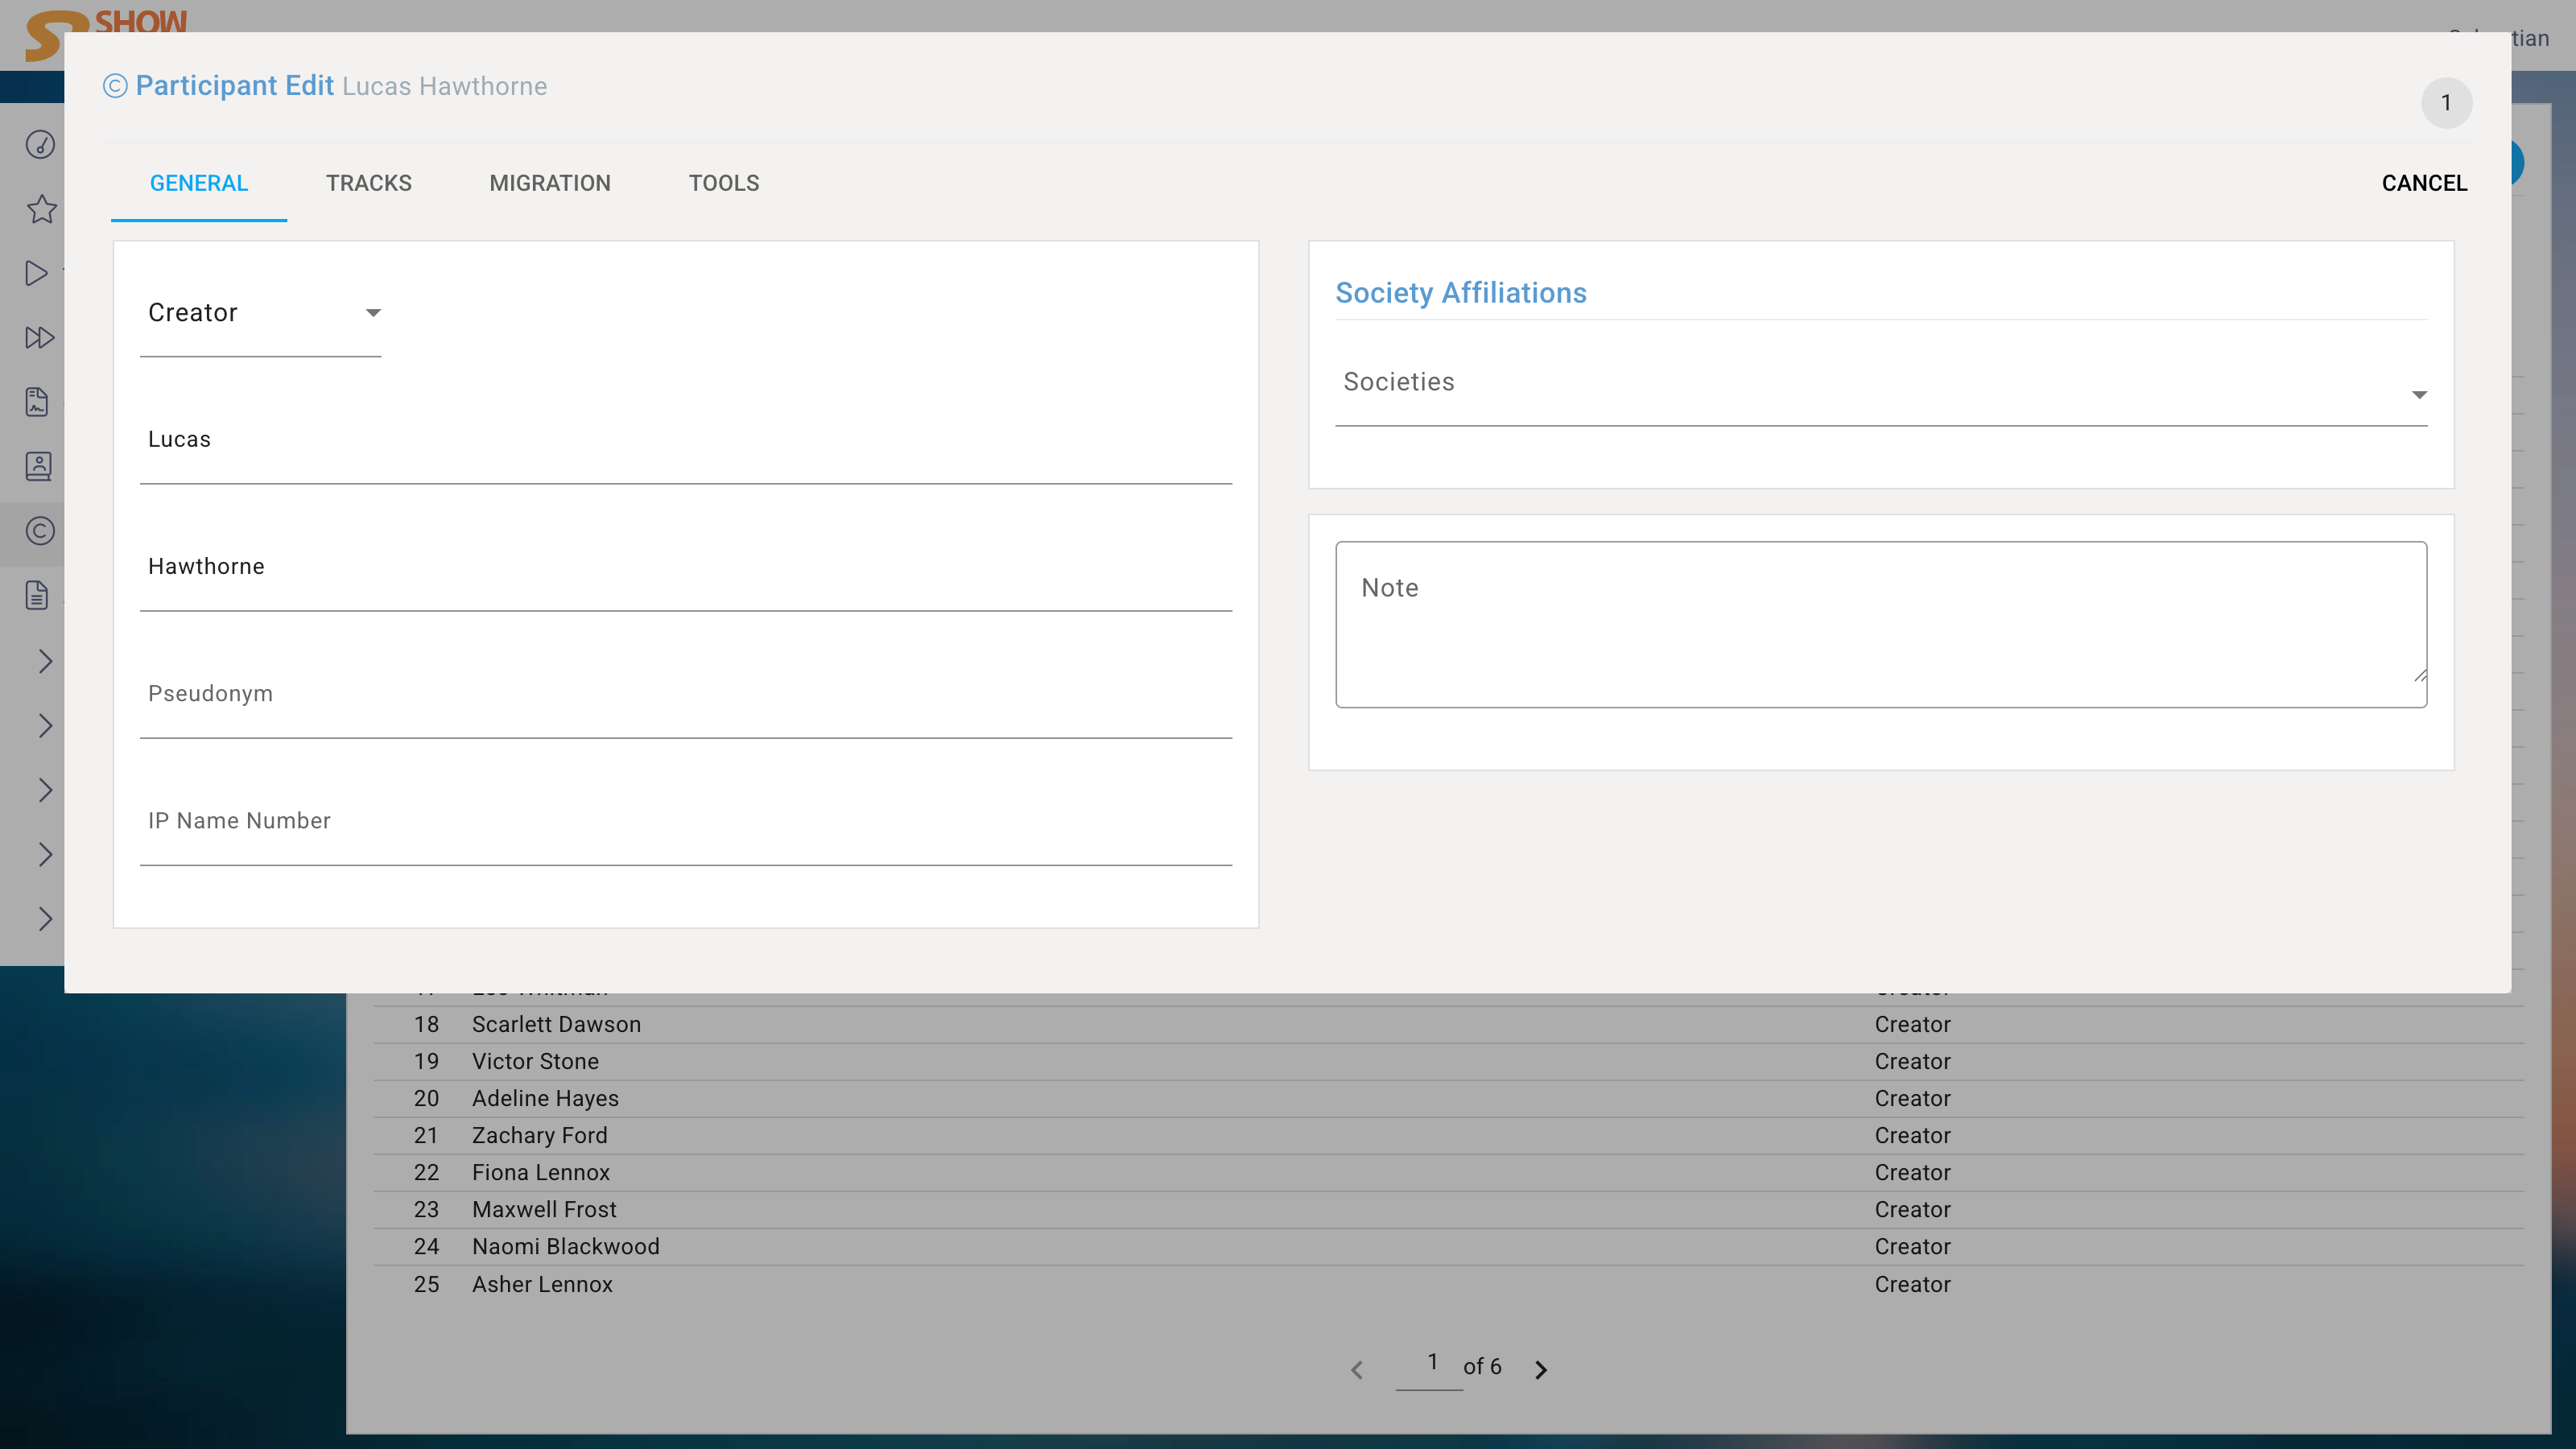
Task: Click the copyright circle sidebar icon
Action: point(40,531)
